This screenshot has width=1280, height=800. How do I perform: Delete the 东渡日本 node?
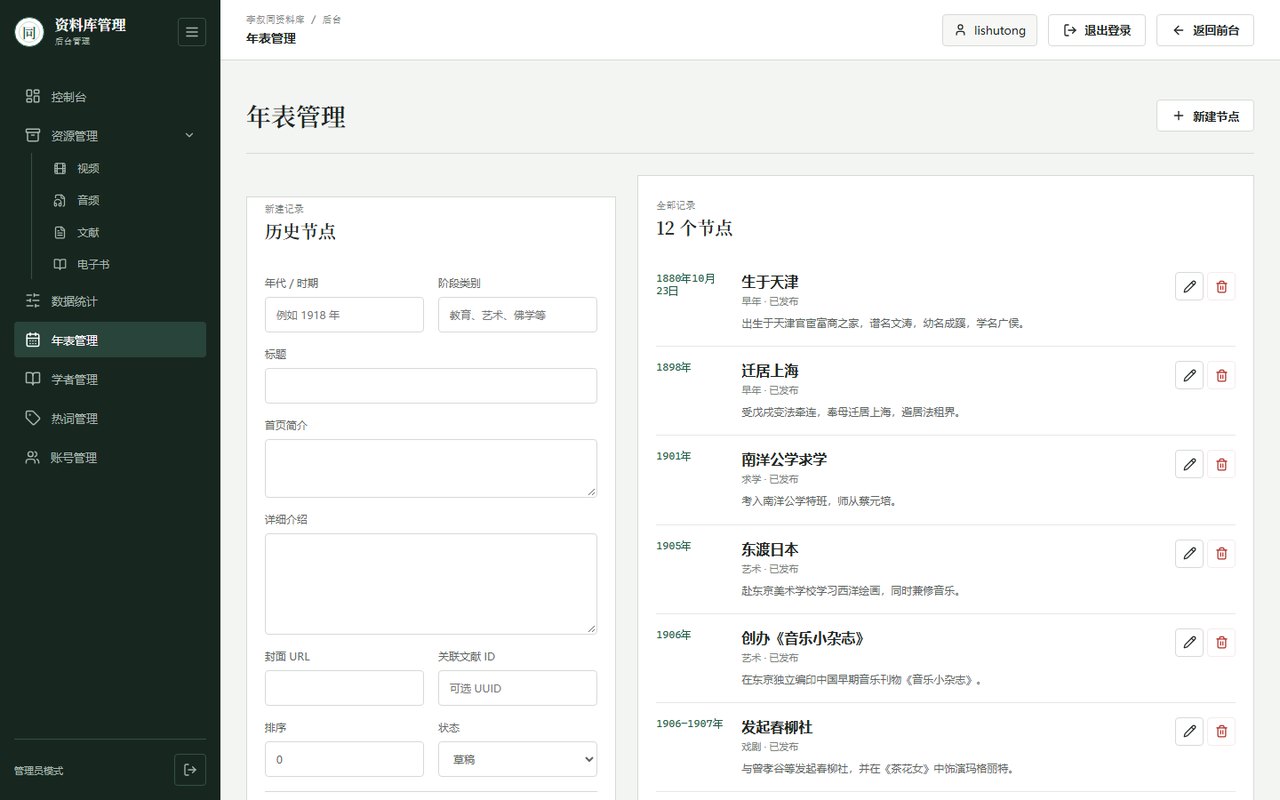pyautogui.click(x=1221, y=554)
